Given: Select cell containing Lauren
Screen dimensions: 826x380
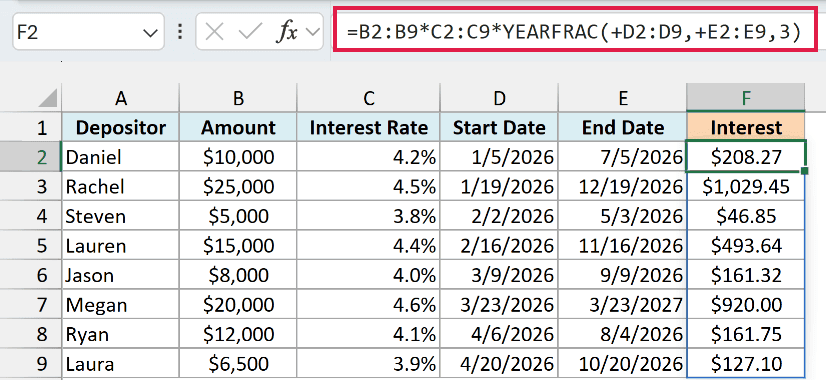Looking at the screenshot, I should [121, 245].
